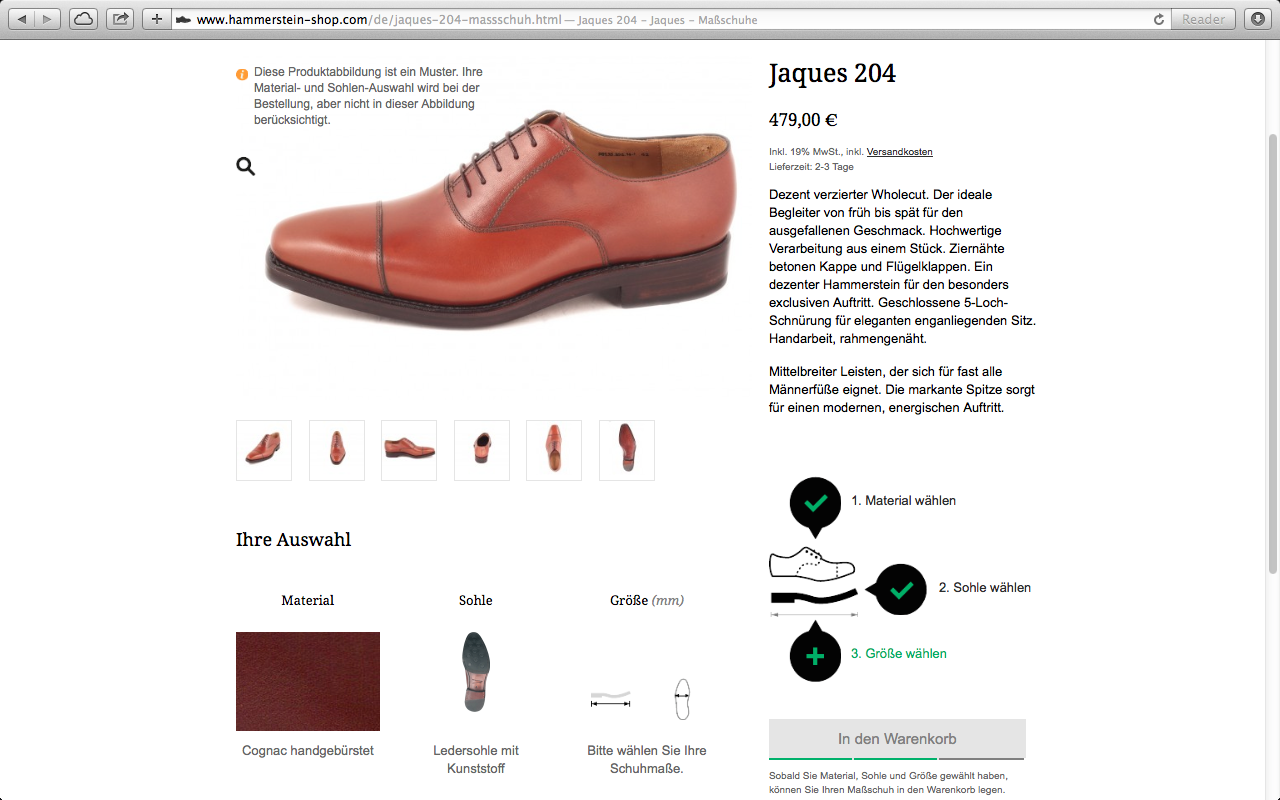
Task: Click the sole image under Sohle
Action: (x=476, y=672)
